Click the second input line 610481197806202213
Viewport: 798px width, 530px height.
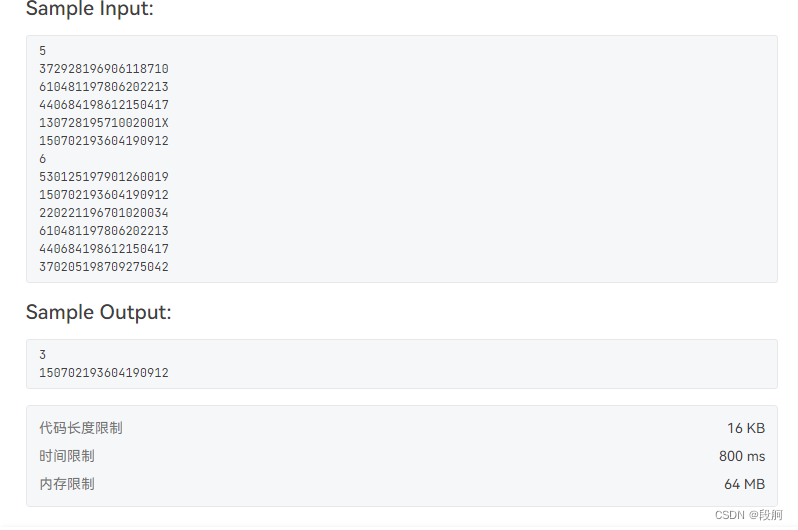pyautogui.click(x=103, y=87)
